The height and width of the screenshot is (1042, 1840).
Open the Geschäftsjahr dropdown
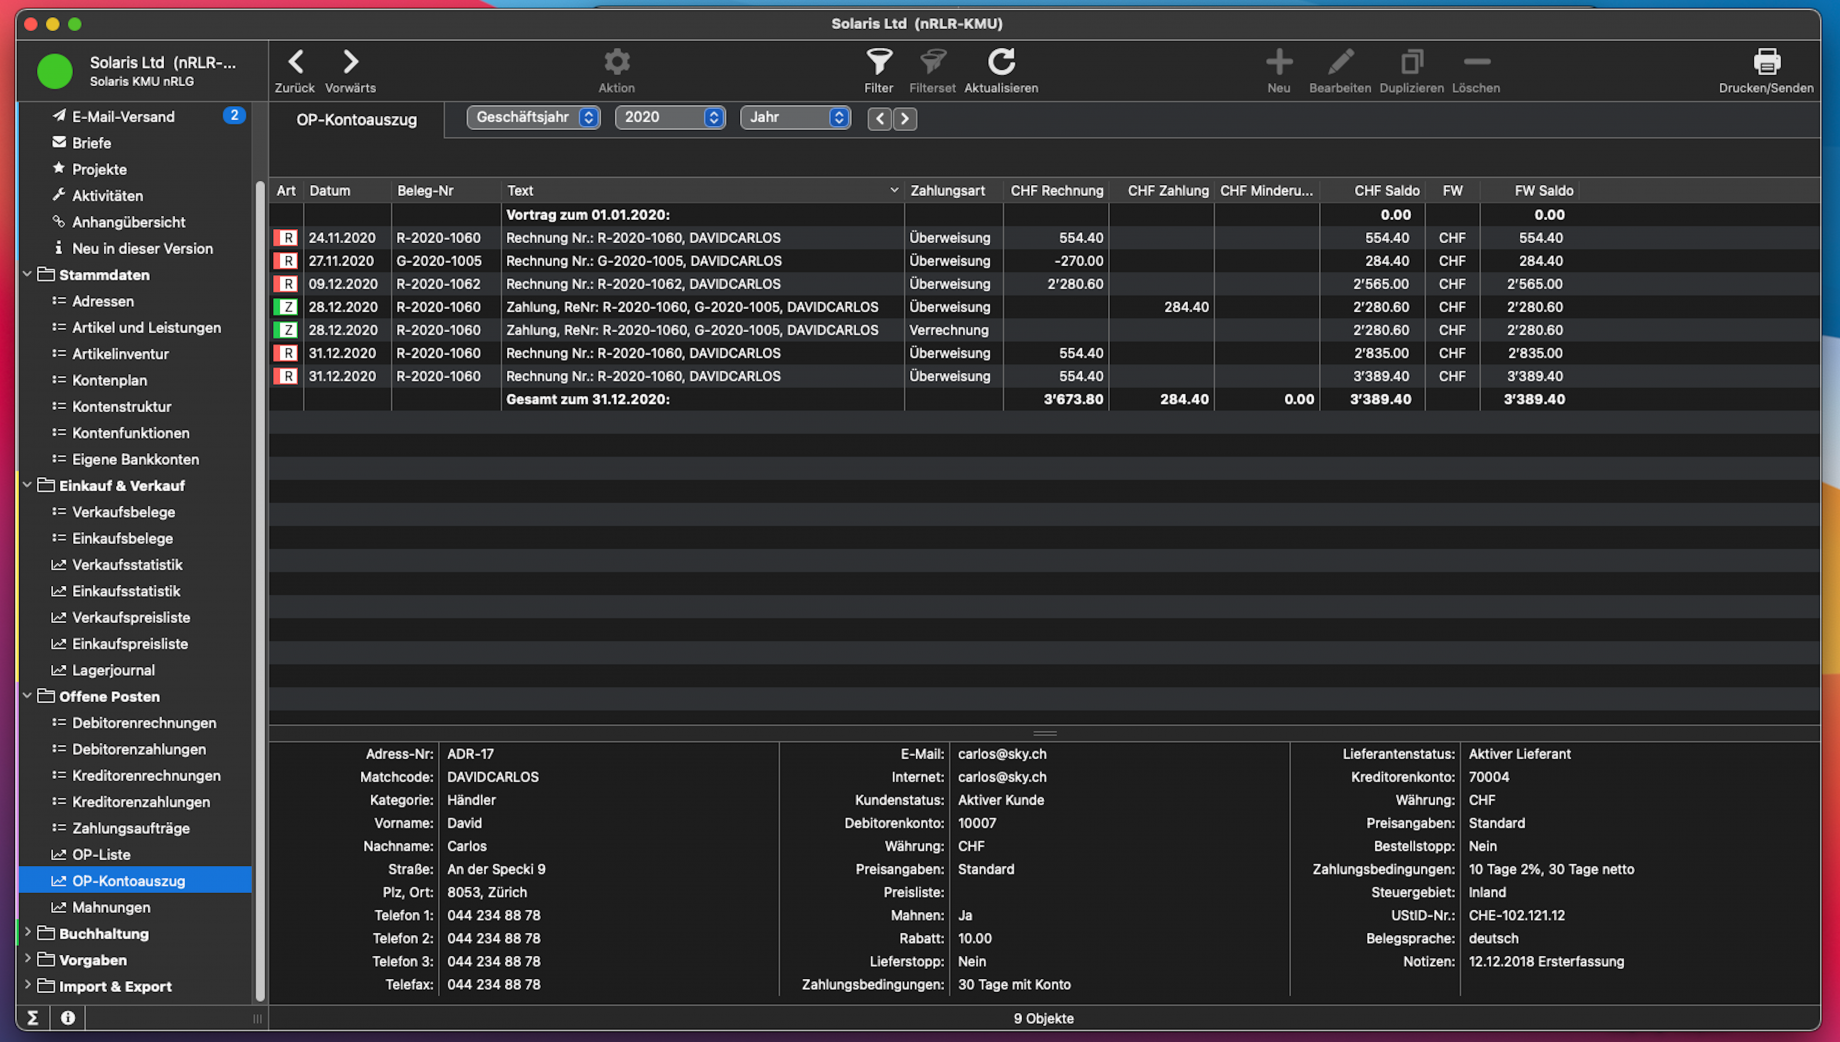pyautogui.click(x=533, y=118)
